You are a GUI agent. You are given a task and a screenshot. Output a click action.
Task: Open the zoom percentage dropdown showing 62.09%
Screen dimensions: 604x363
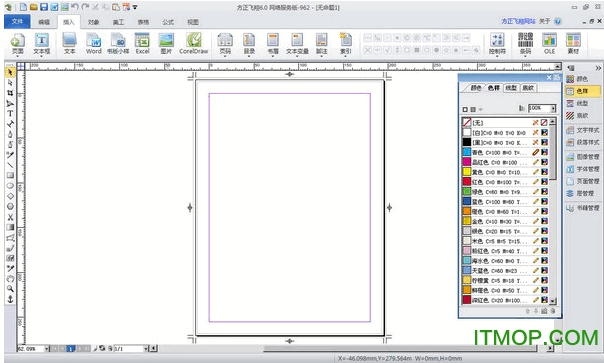pos(47,349)
